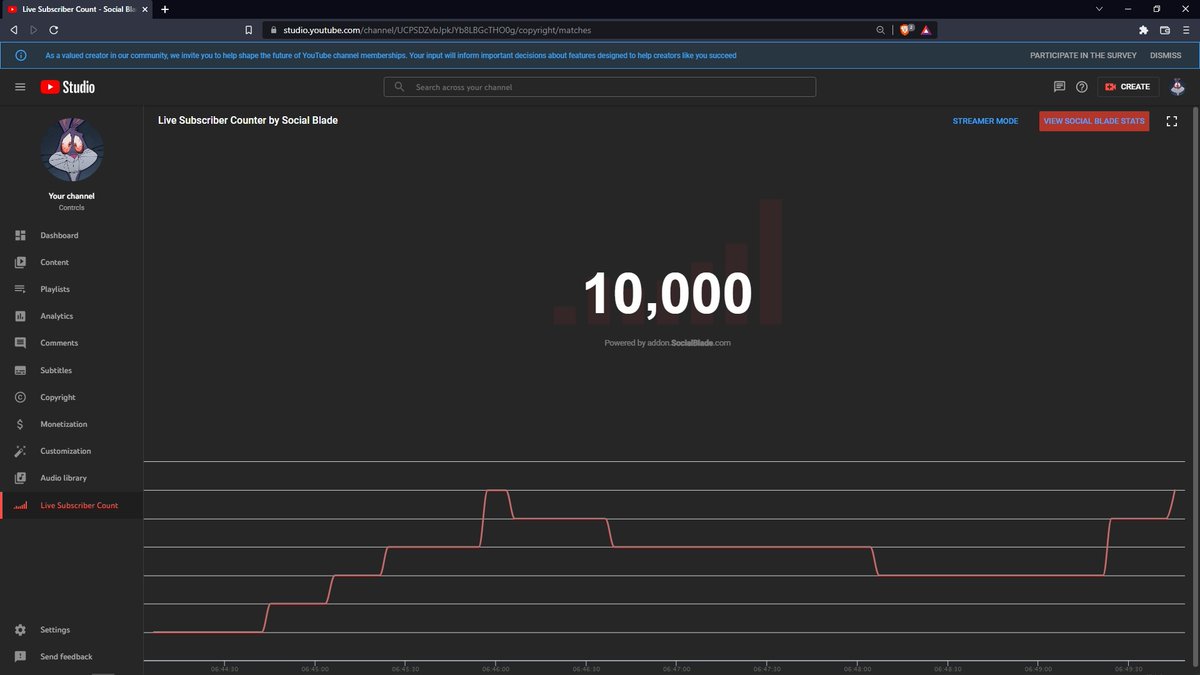This screenshot has width=1200, height=675.
Task: Enable fullscreen for the subscriber counter
Action: click(x=1171, y=120)
